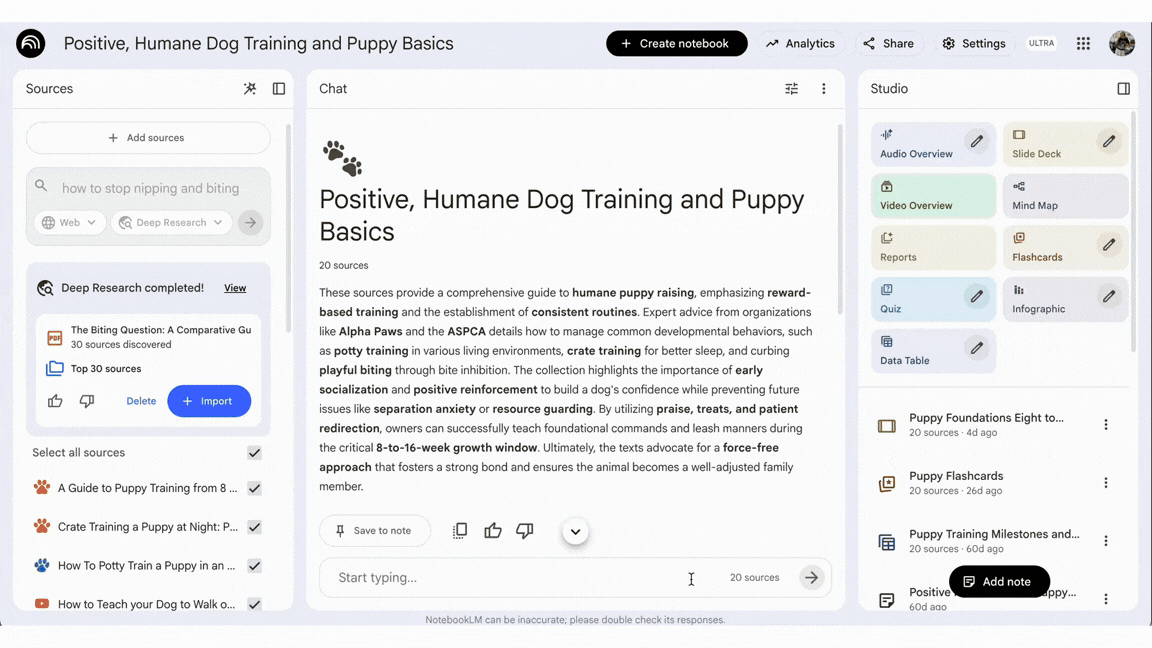Toggle the Select all sources checkbox

click(x=255, y=453)
